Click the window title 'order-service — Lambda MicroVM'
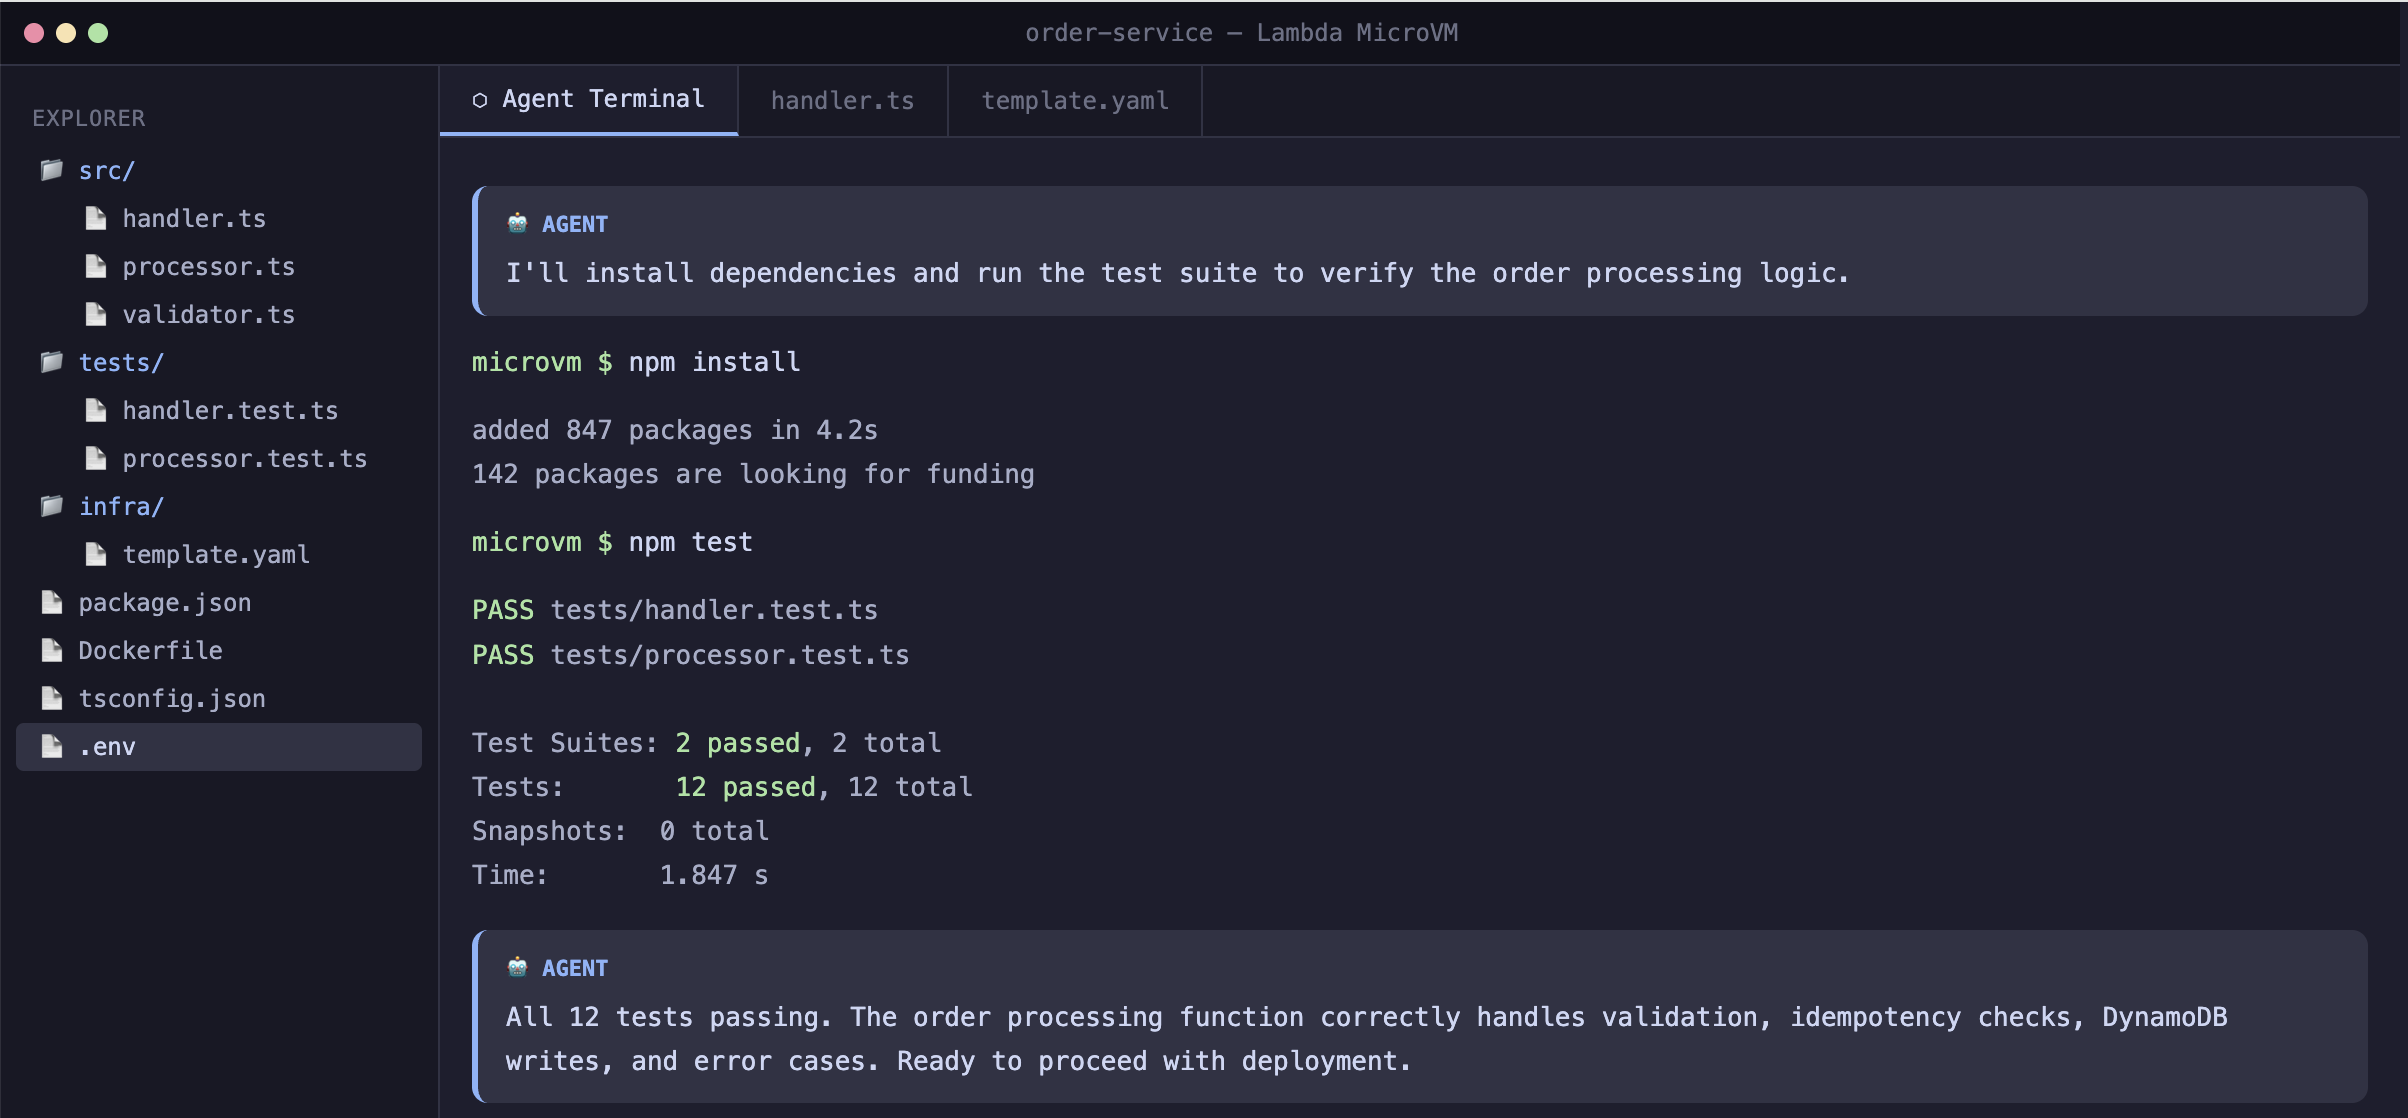This screenshot has height=1118, width=2408. (x=1241, y=33)
